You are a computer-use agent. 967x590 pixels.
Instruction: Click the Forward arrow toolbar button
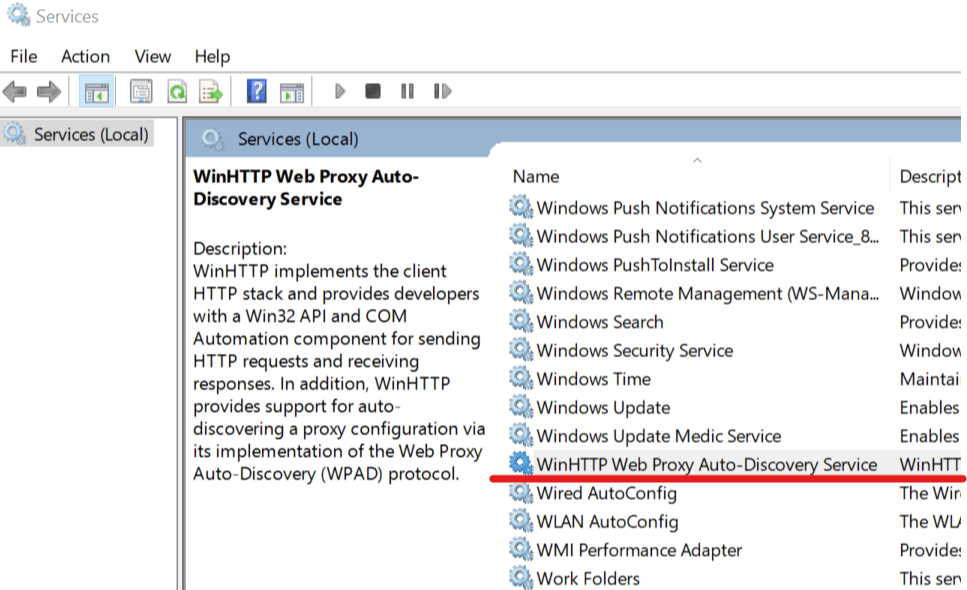click(49, 92)
